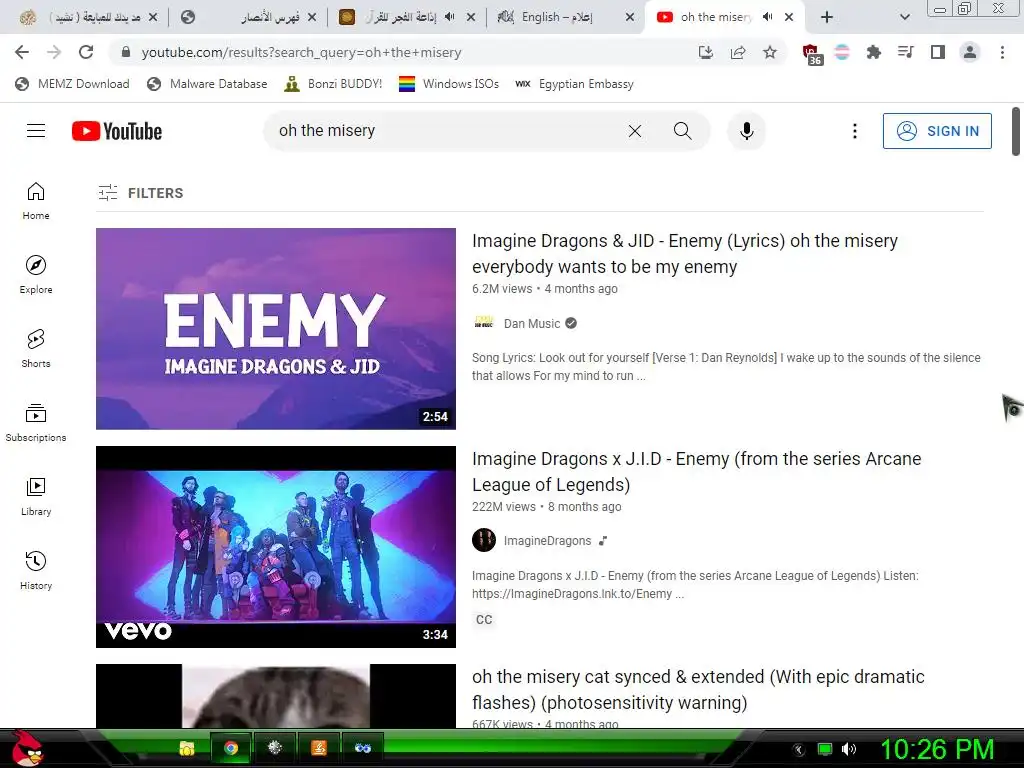This screenshot has height=768, width=1024.
Task: Open a new tab with plus button
Action: [x=827, y=17]
